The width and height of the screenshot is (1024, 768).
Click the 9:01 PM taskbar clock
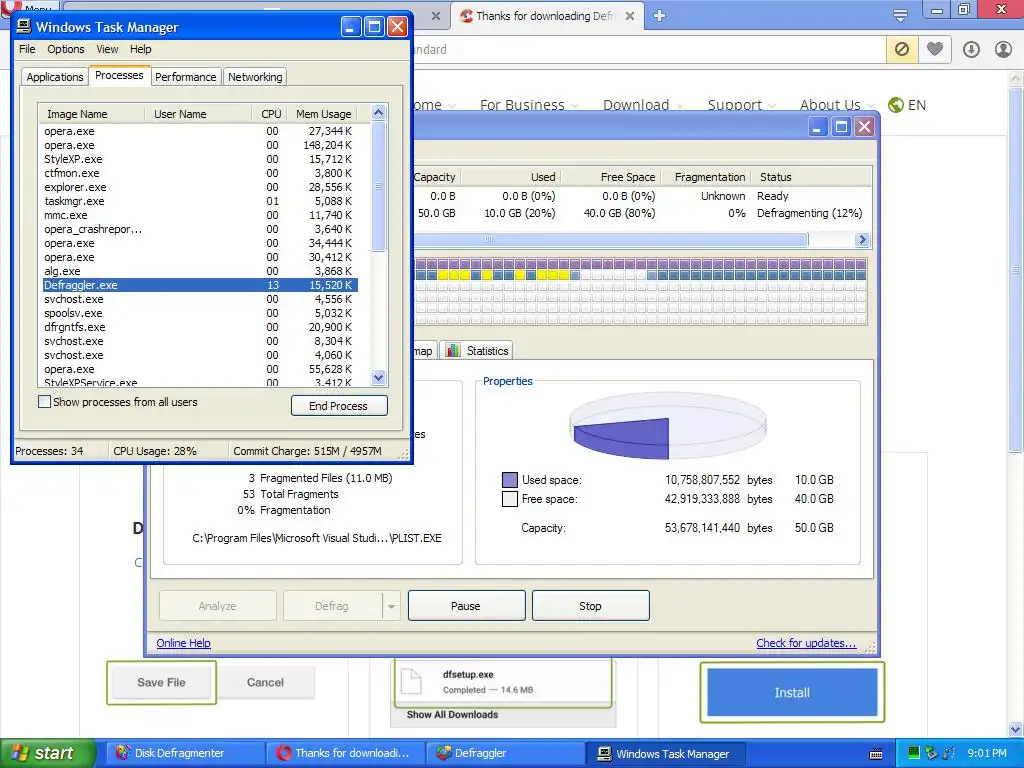click(x=987, y=753)
